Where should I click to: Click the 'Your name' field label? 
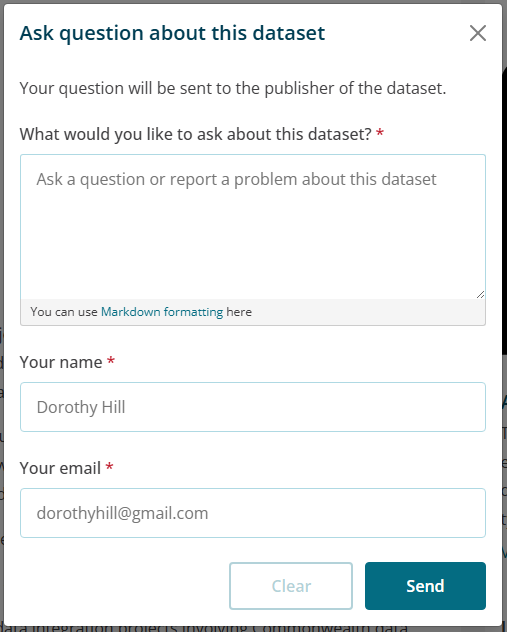[x=61, y=362]
